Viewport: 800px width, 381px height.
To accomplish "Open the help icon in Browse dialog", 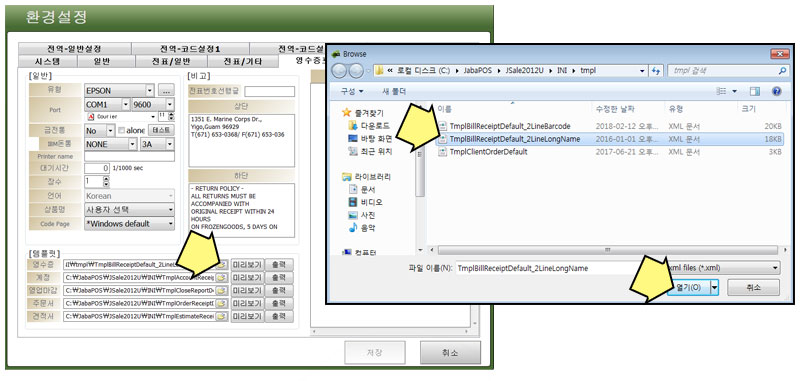I will 777,91.
